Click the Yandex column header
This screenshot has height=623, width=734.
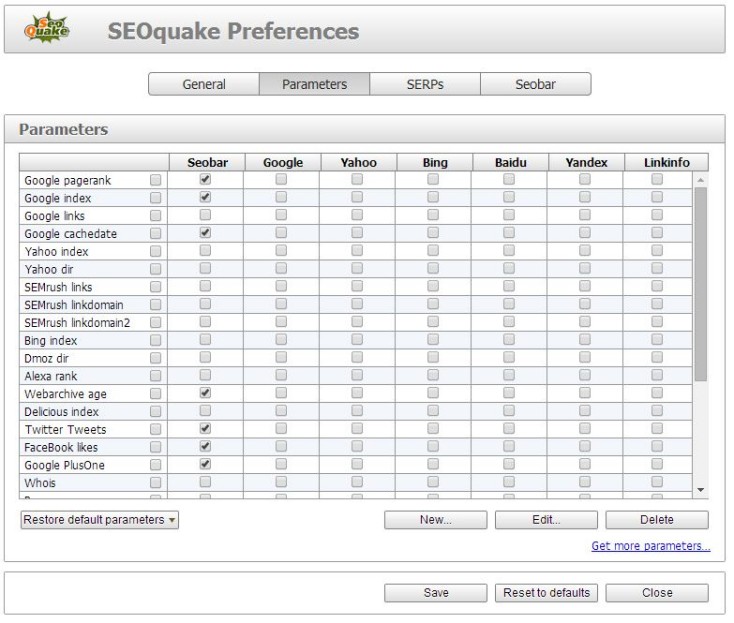(587, 162)
